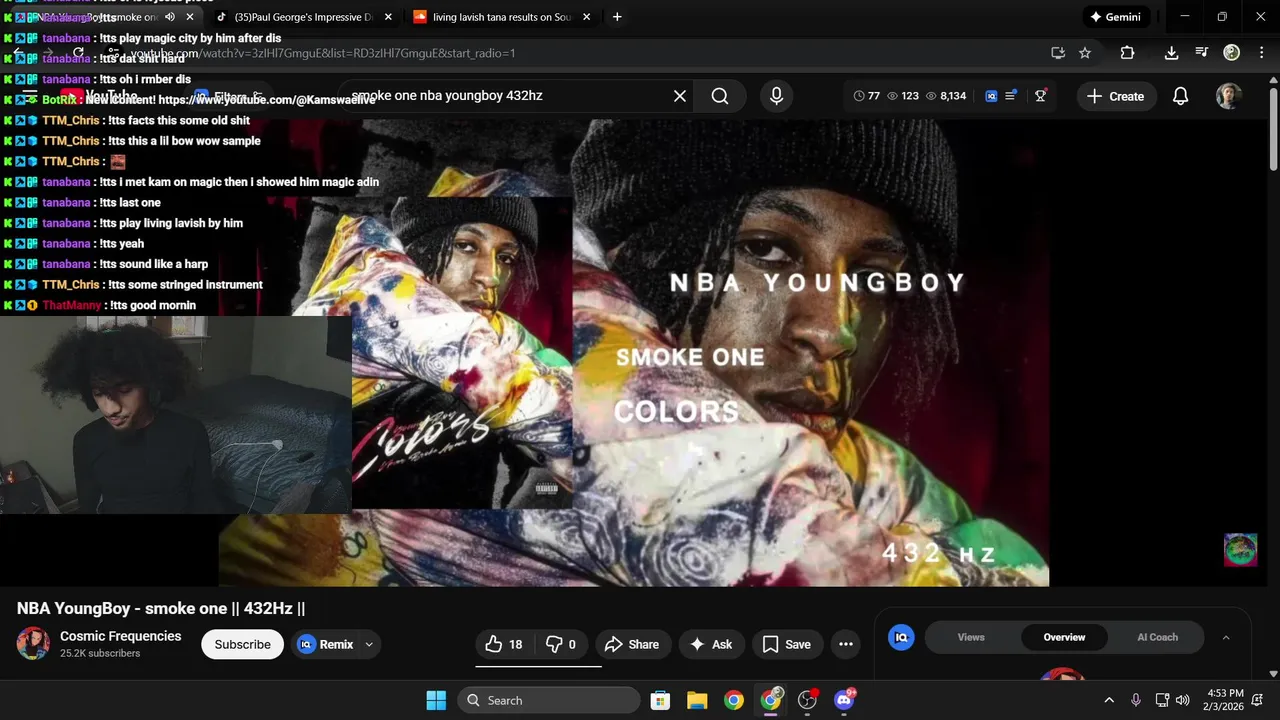Viewport: 1280px width, 720px height.
Task: Open Discord from the taskbar
Action: [844, 700]
